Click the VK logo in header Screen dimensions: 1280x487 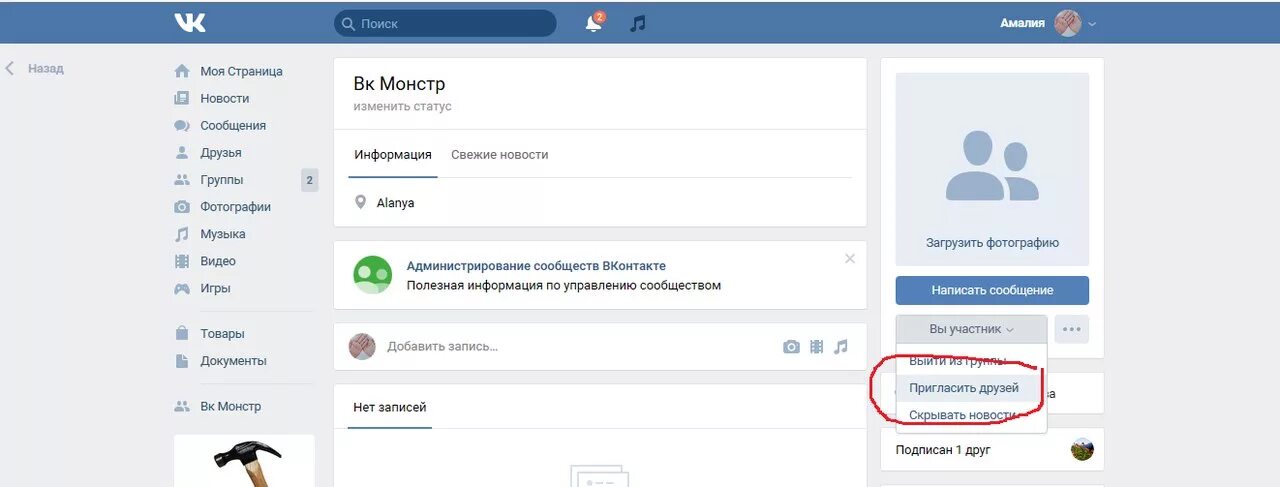(189, 23)
